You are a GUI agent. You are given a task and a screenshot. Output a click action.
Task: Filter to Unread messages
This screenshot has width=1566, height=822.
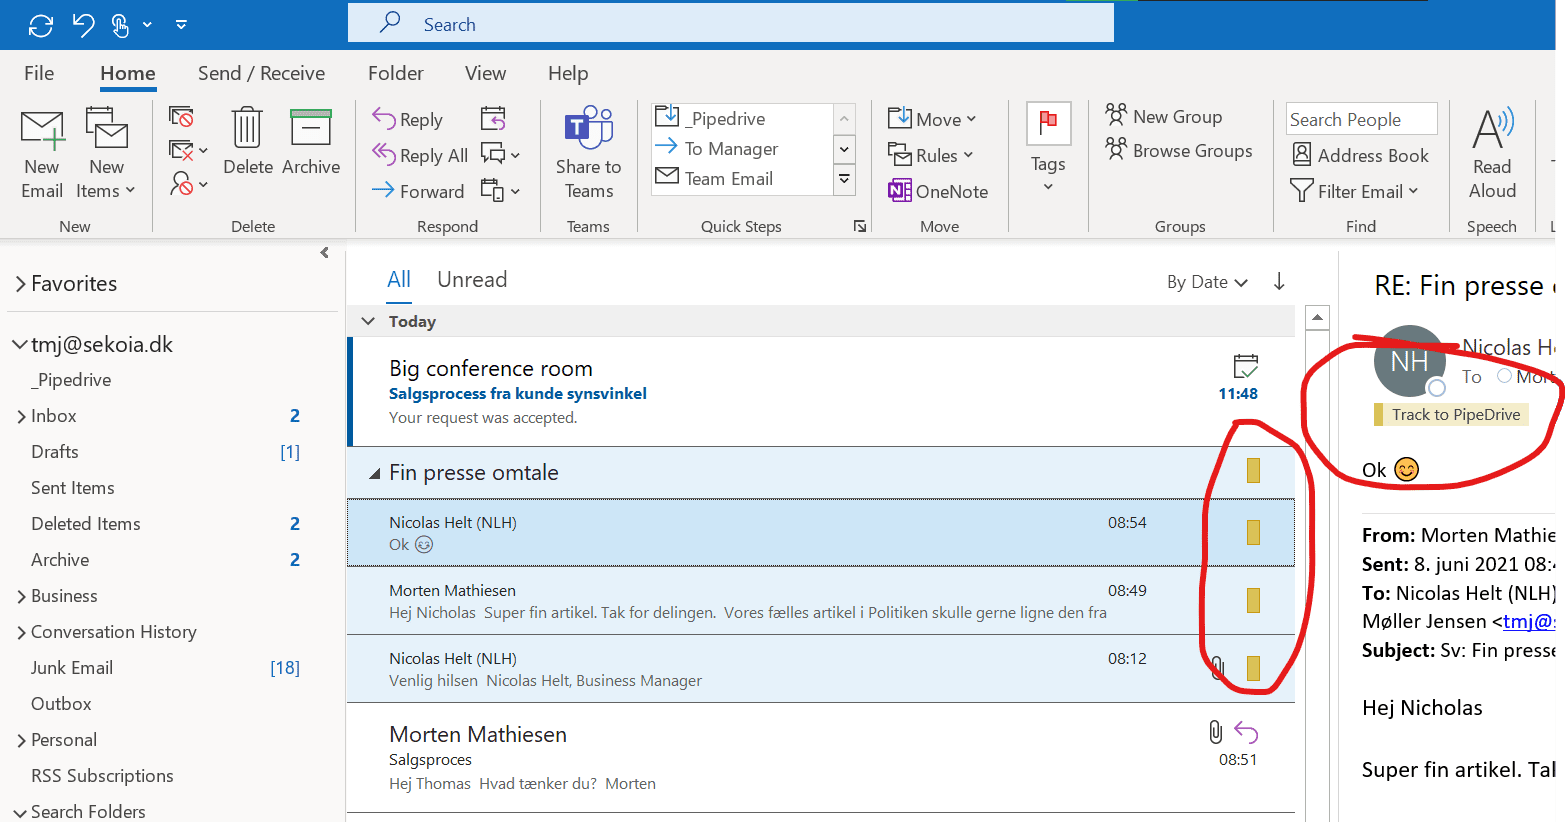472,280
